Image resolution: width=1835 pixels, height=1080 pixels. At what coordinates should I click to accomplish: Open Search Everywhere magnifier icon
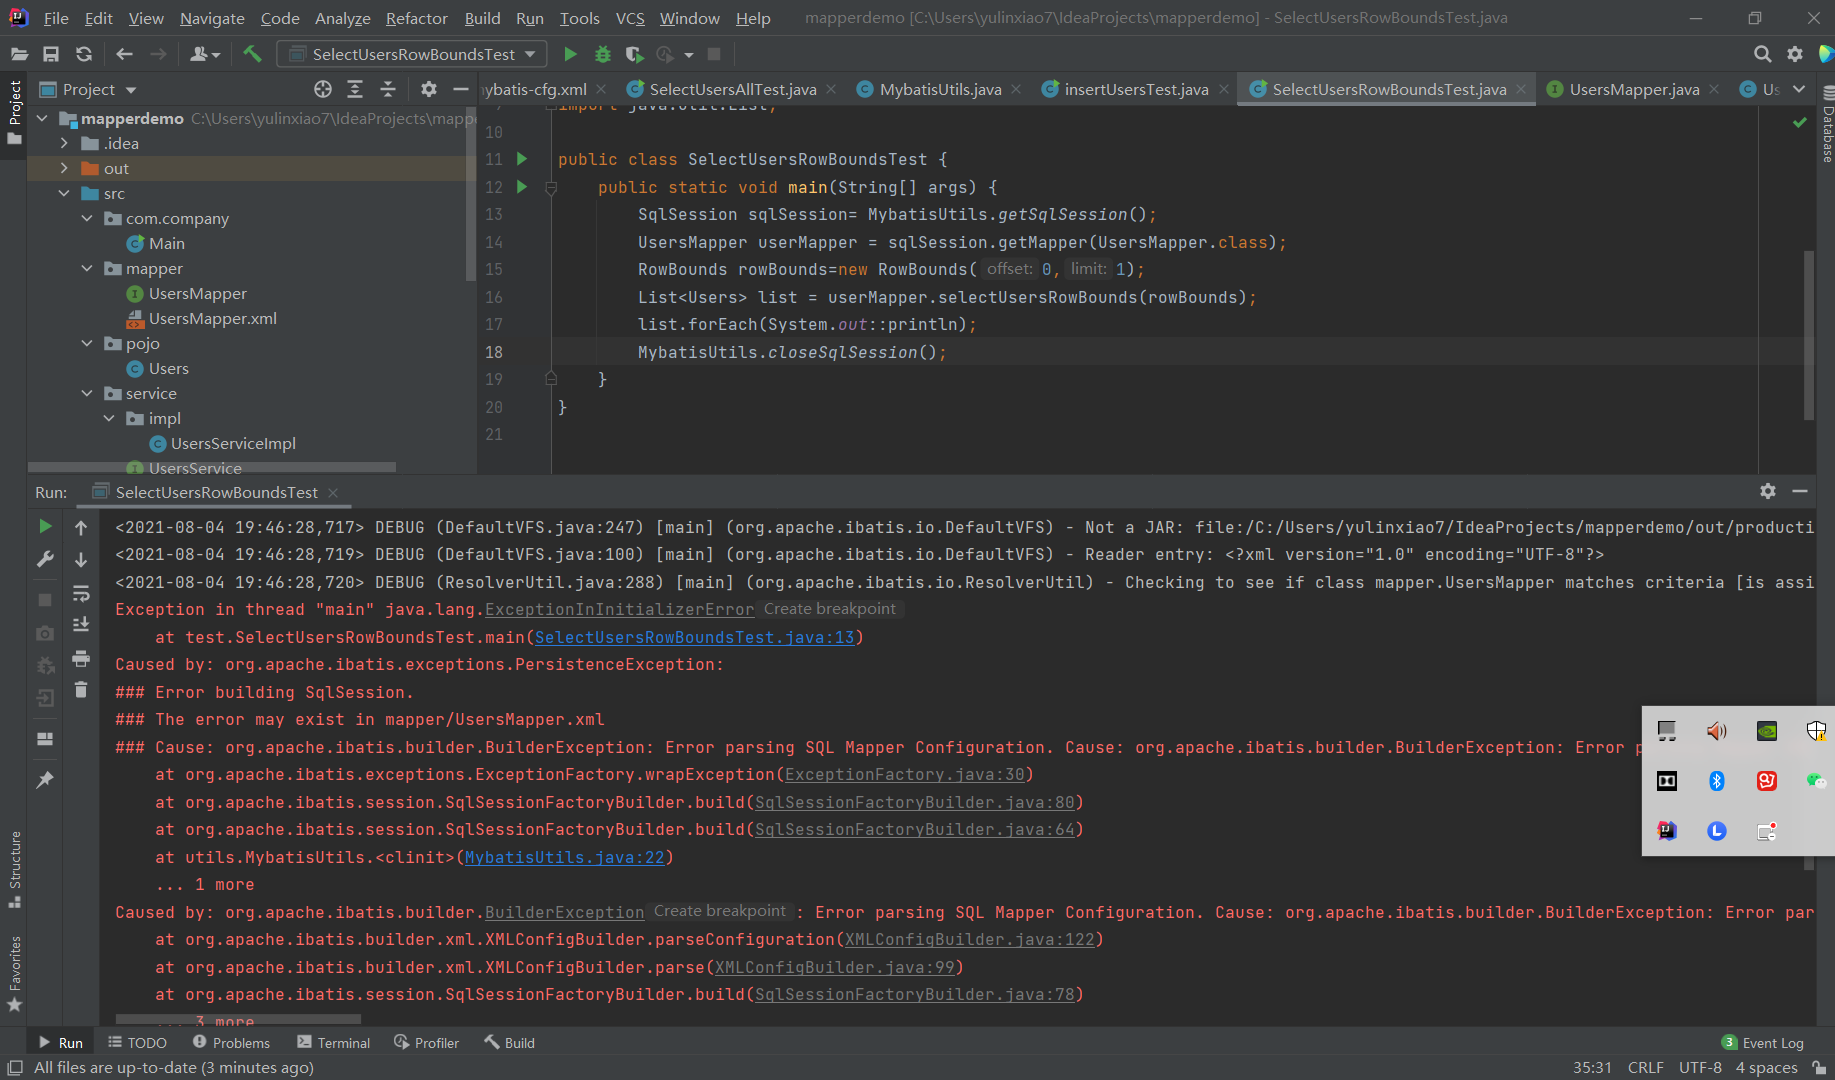(1762, 54)
